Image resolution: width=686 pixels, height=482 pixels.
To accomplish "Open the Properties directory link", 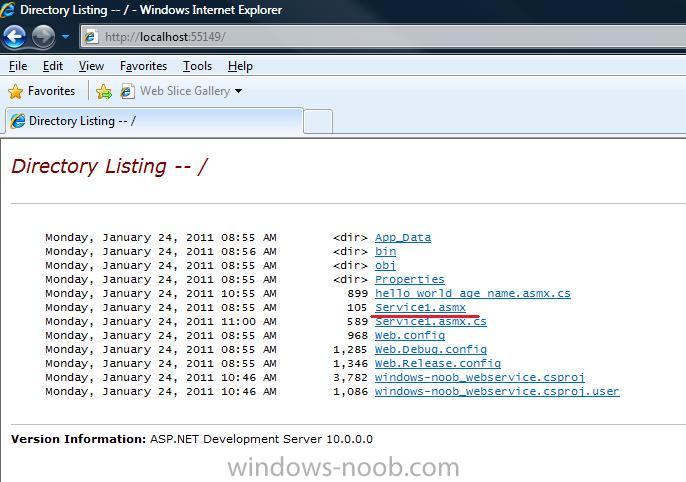I will (410, 279).
